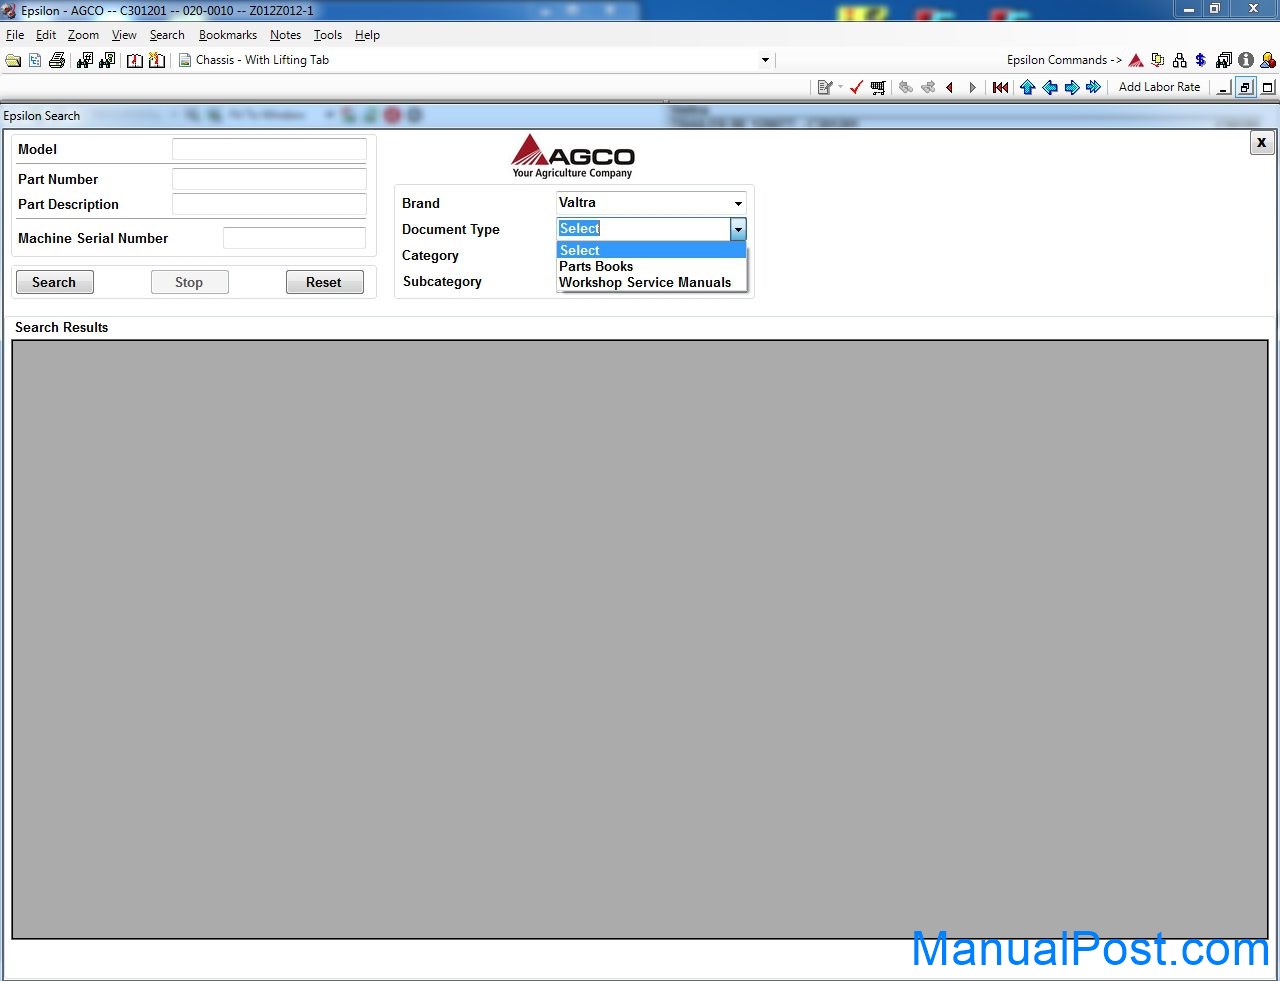Click the Model input field
1280x981 pixels.
click(269, 149)
